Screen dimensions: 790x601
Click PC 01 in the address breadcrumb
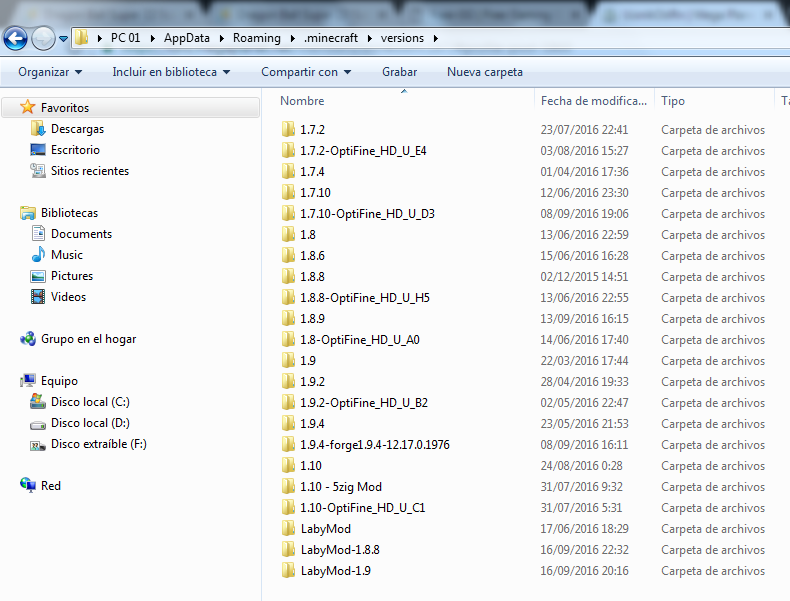click(125, 38)
